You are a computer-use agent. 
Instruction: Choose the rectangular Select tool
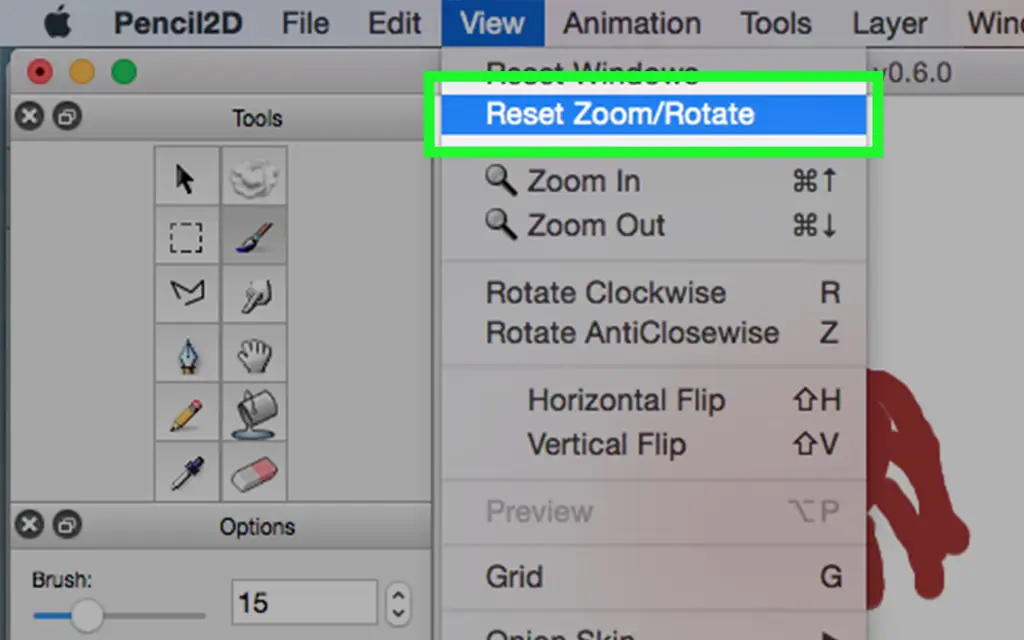tap(186, 235)
